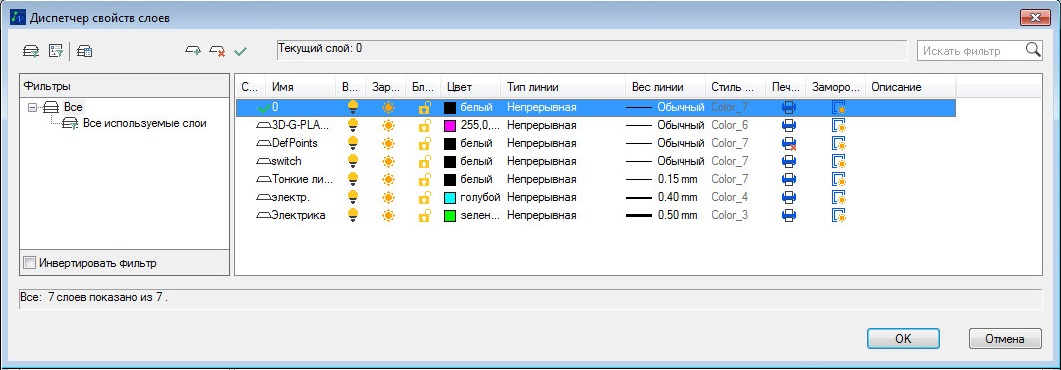
Task: Sort by the Вес линии column header
Action: tap(665, 87)
